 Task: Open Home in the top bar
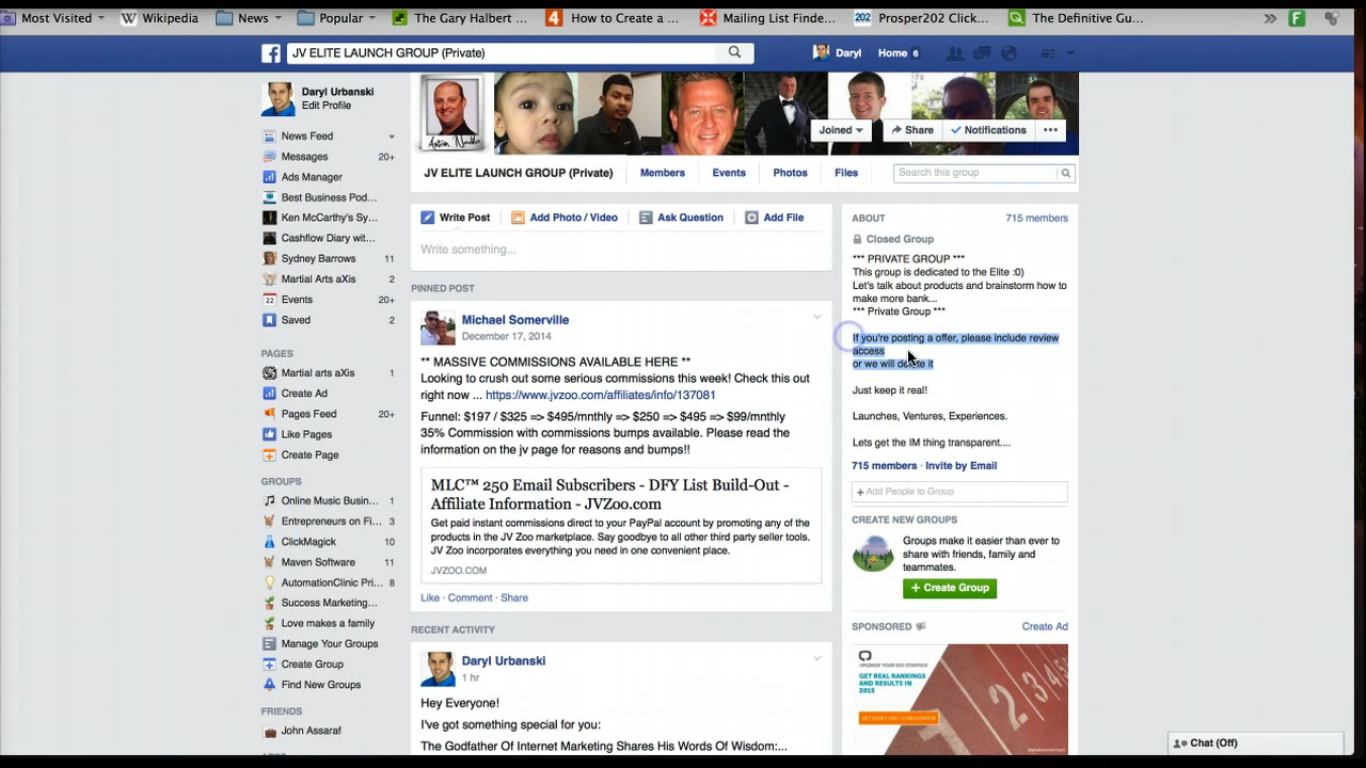(x=892, y=54)
